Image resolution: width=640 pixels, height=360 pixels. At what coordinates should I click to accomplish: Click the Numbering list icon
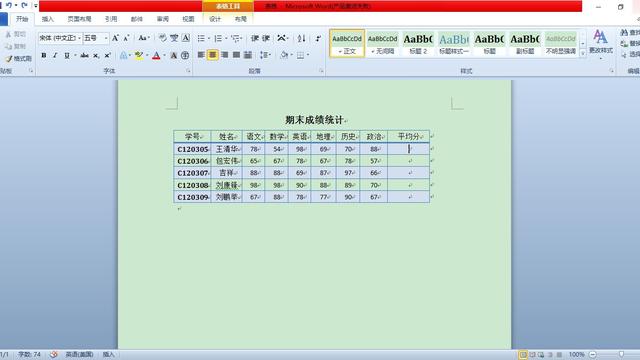point(218,38)
